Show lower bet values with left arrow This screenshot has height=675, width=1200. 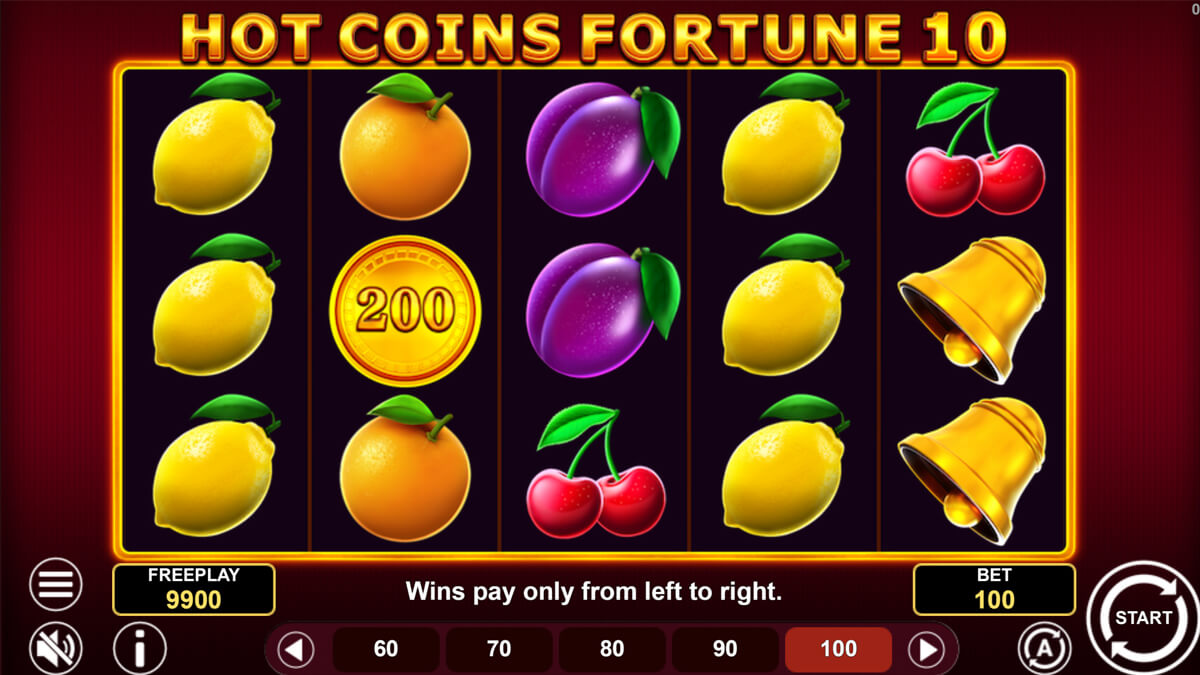click(x=295, y=650)
